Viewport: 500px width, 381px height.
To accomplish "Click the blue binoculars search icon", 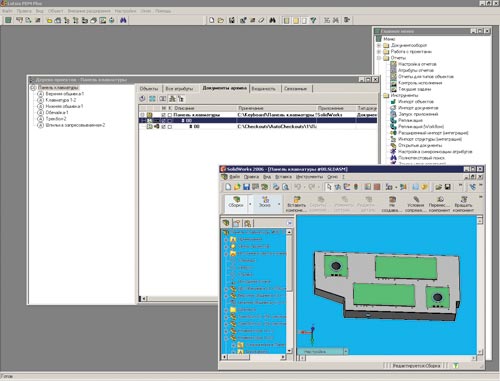I will [x=123, y=20].
